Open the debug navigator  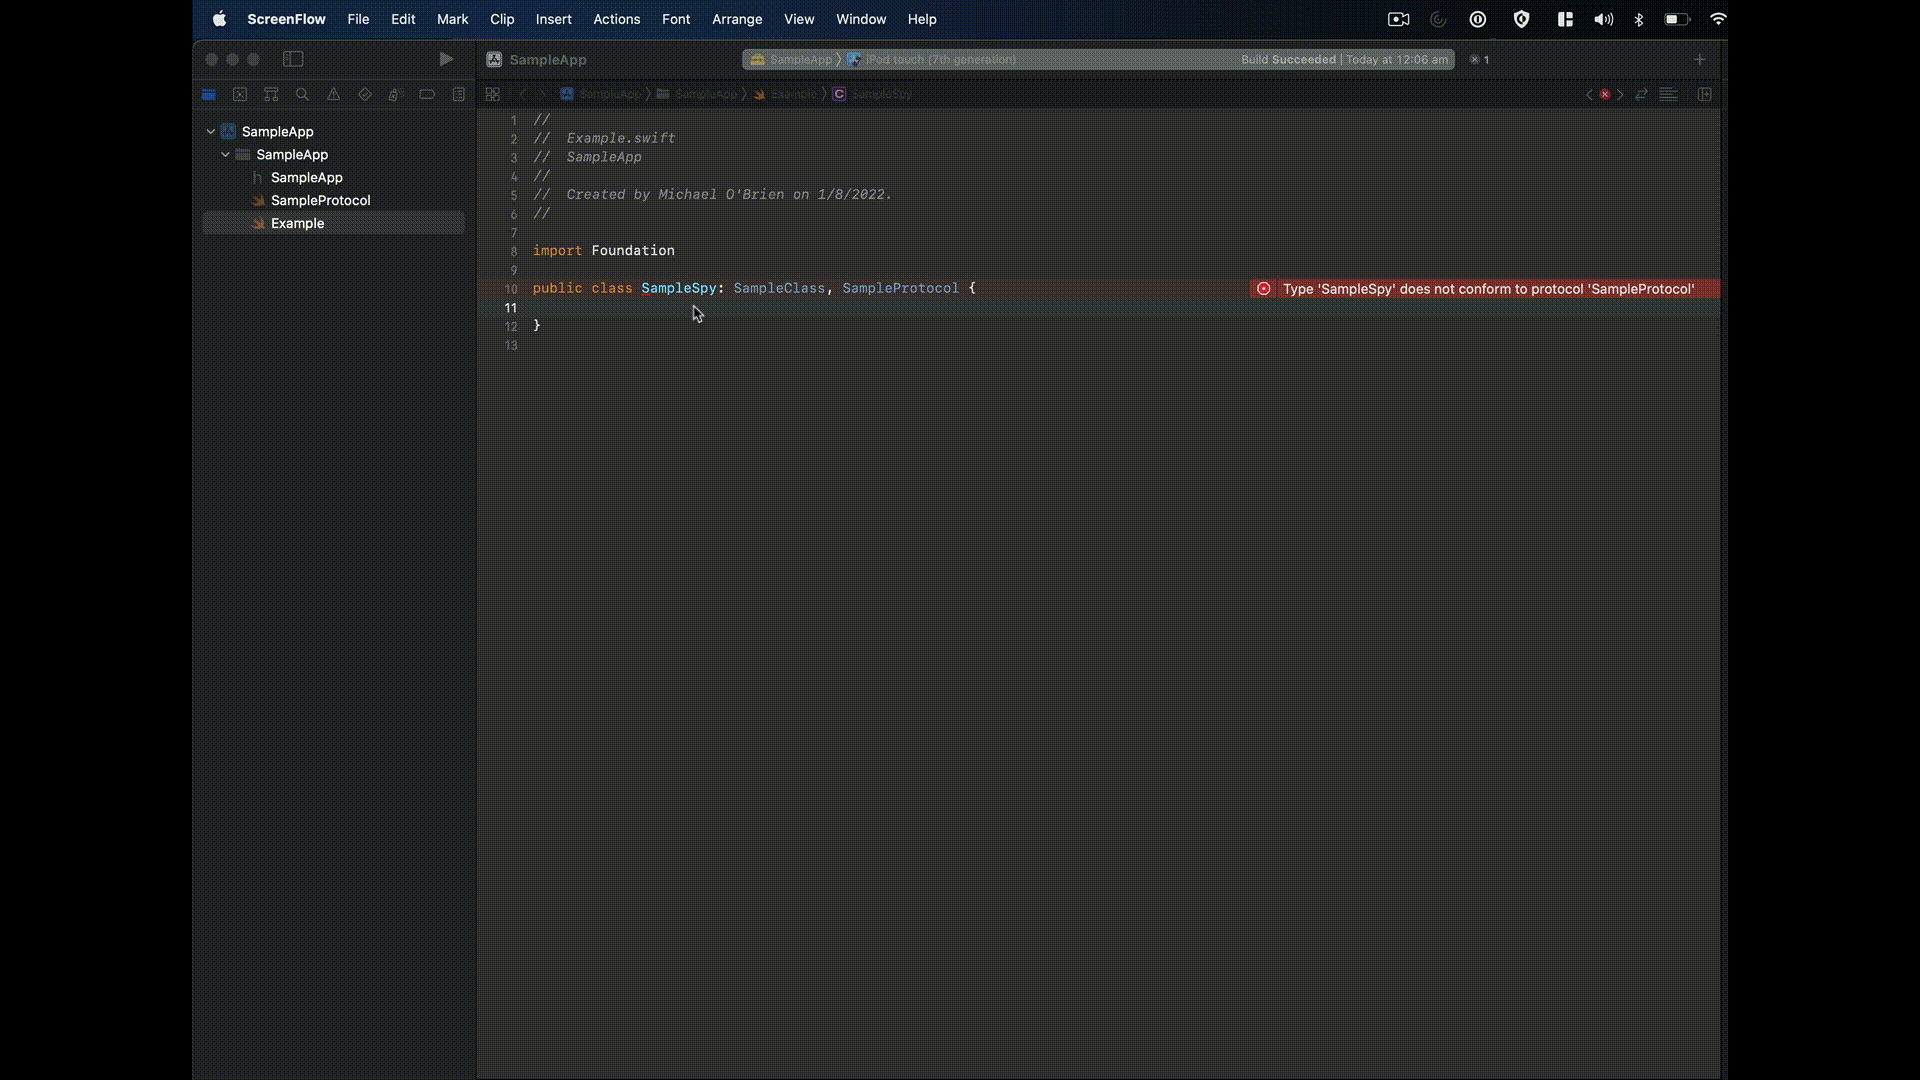click(x=395, y=94)
